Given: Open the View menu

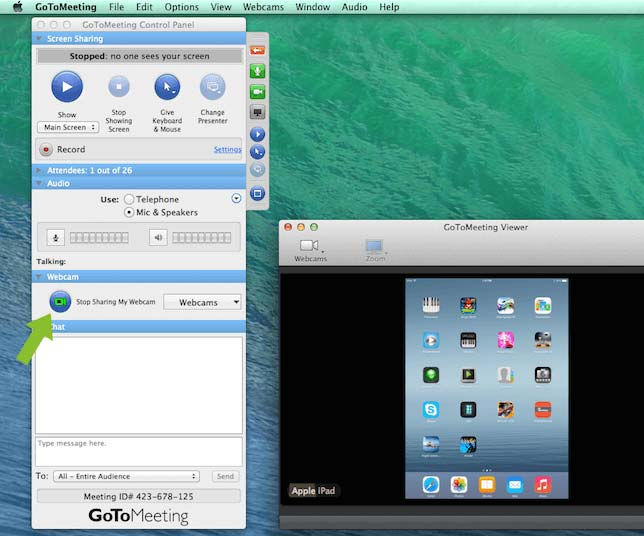Looking at the screenshot, I should [x=221, y=7].
